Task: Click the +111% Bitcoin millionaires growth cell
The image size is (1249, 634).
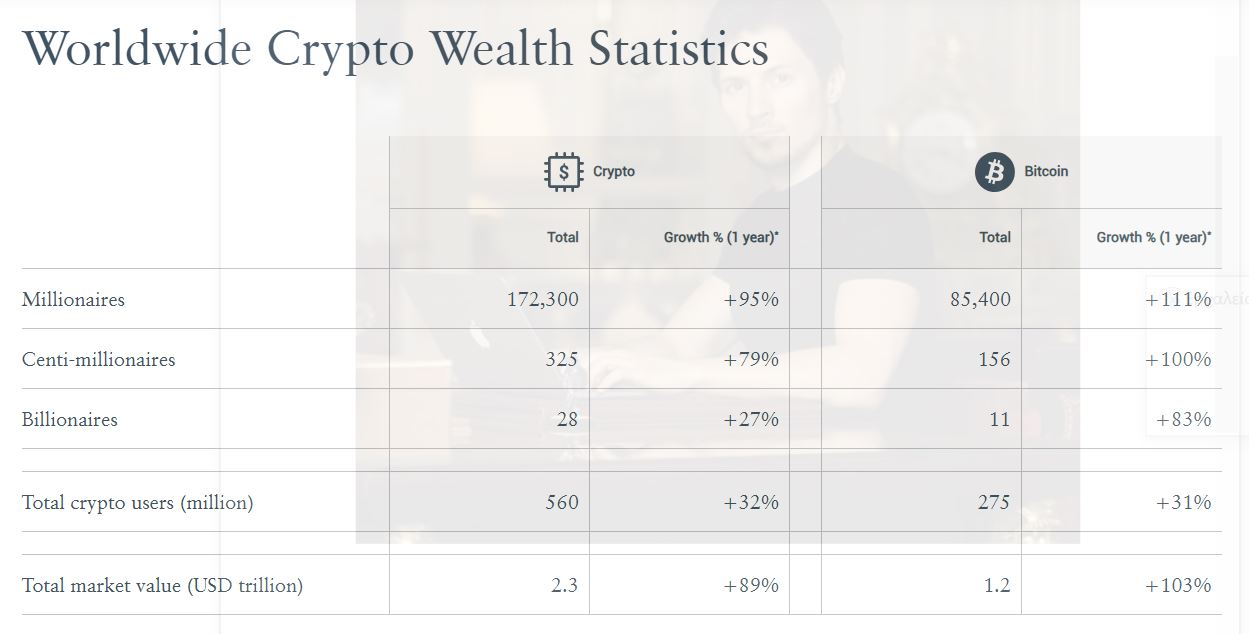Action: click(x=1178, y=299)
